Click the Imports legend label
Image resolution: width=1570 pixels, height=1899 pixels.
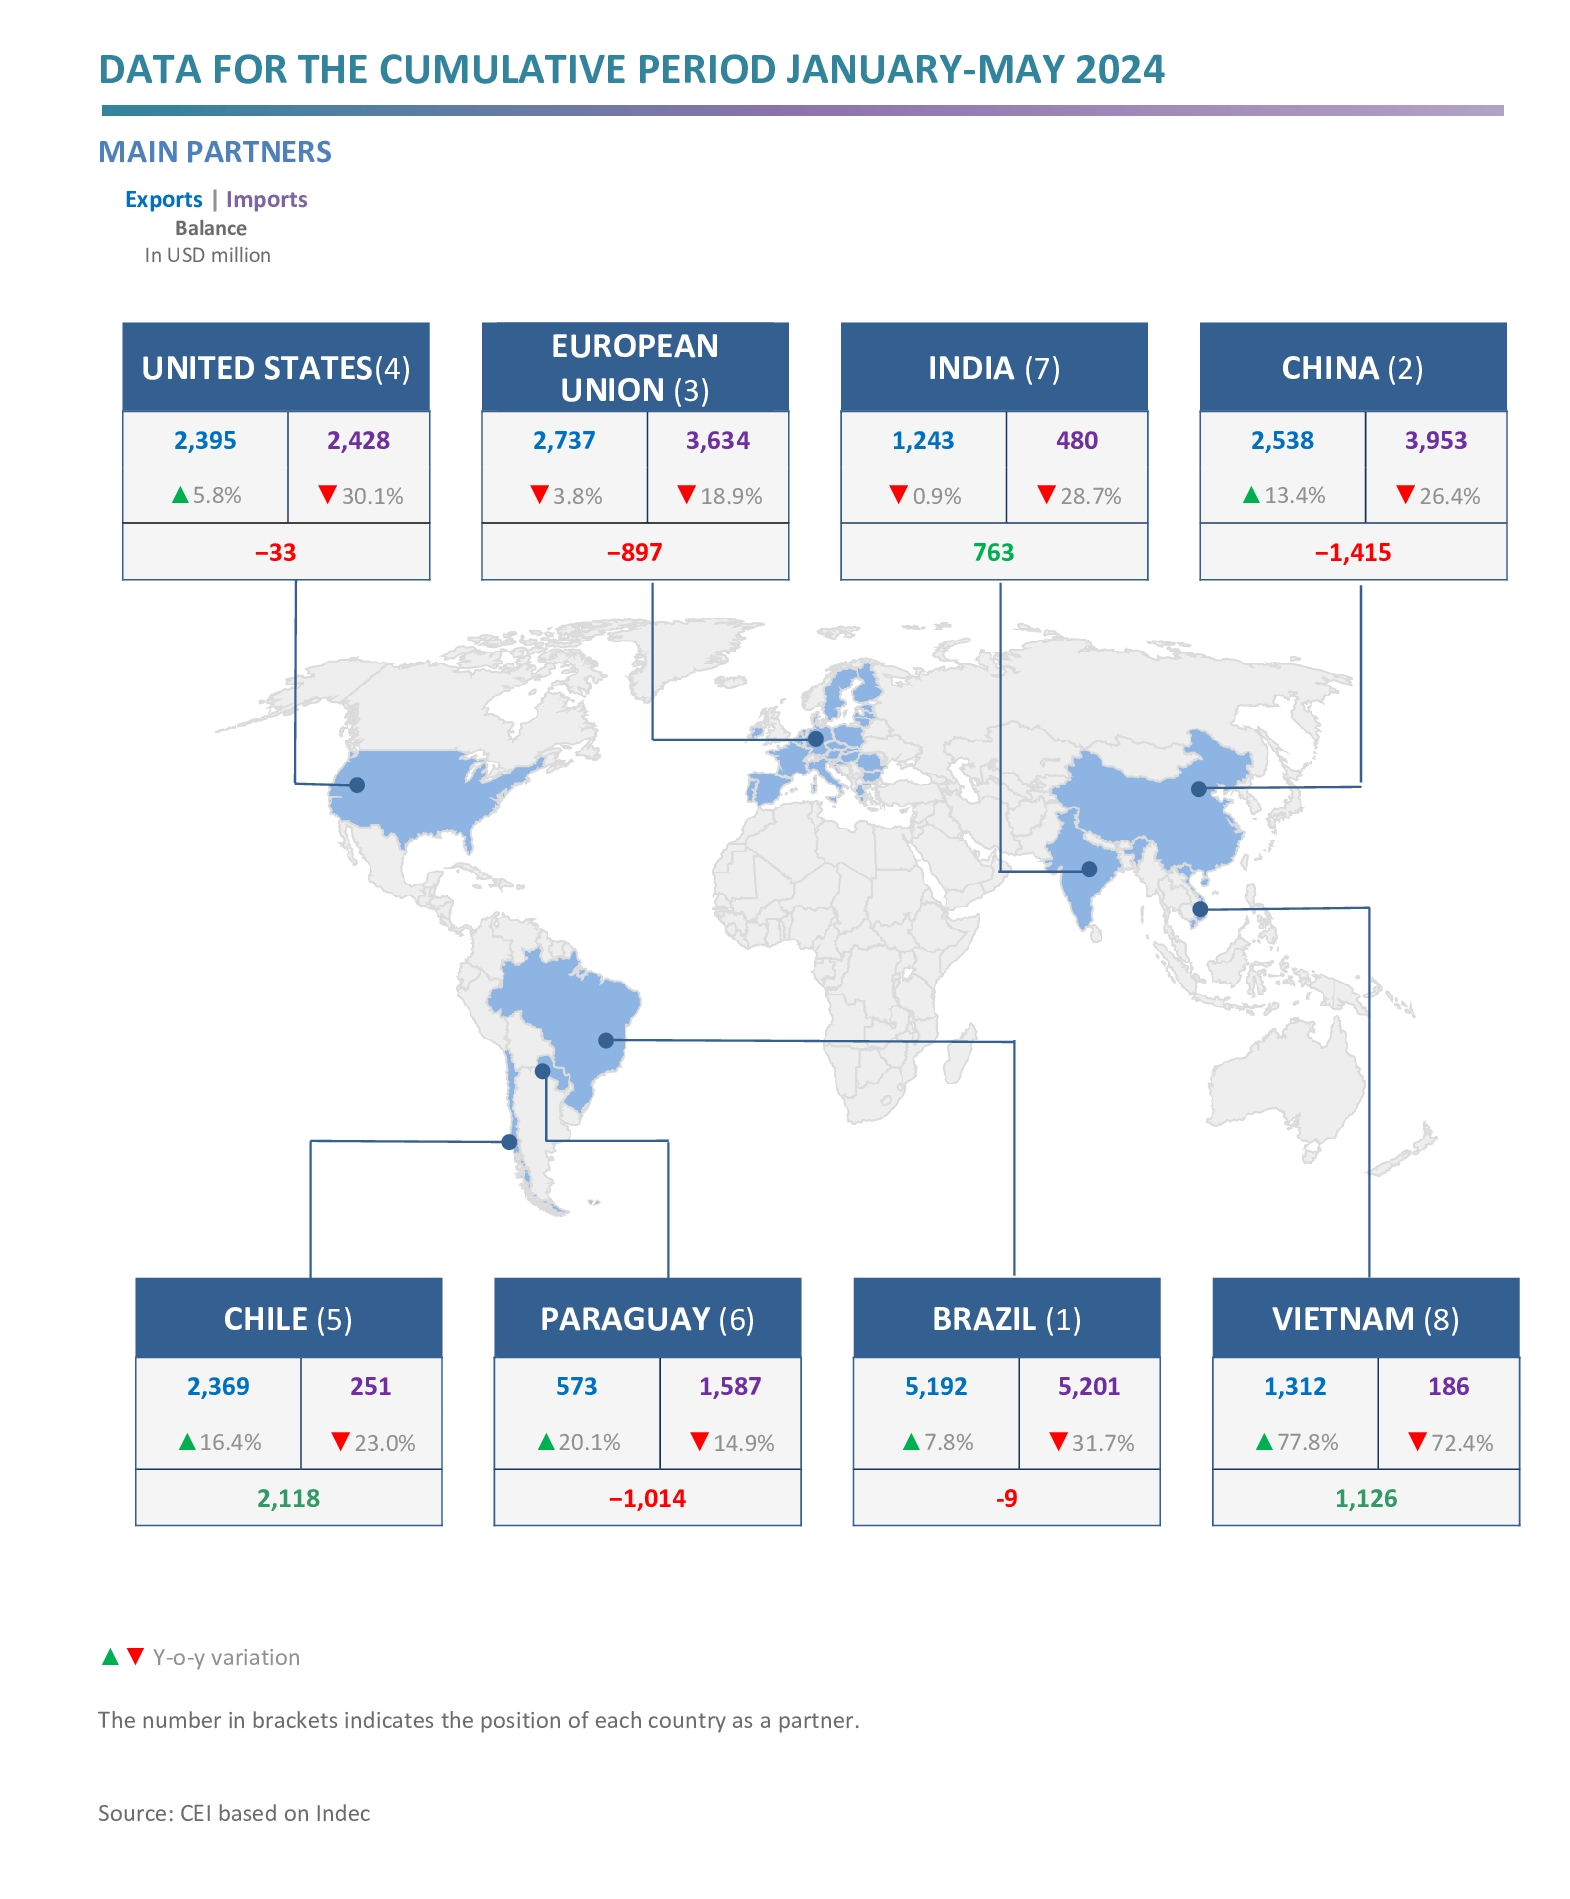tap(266, 199)
